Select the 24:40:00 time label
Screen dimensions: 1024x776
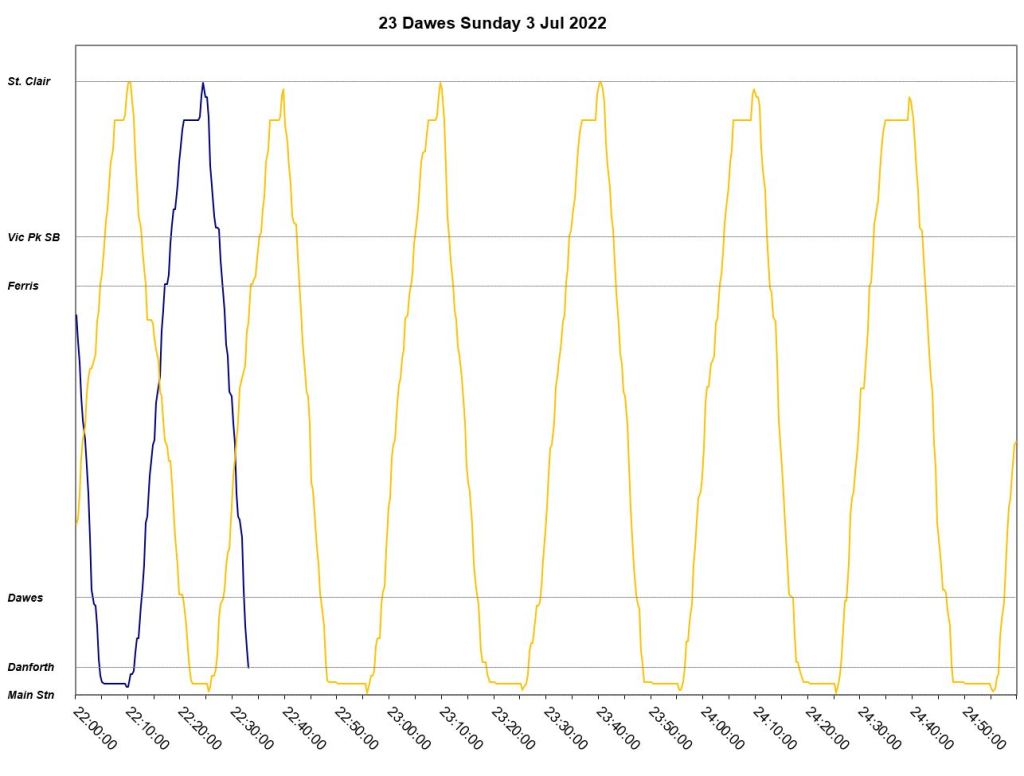point(933,729)
